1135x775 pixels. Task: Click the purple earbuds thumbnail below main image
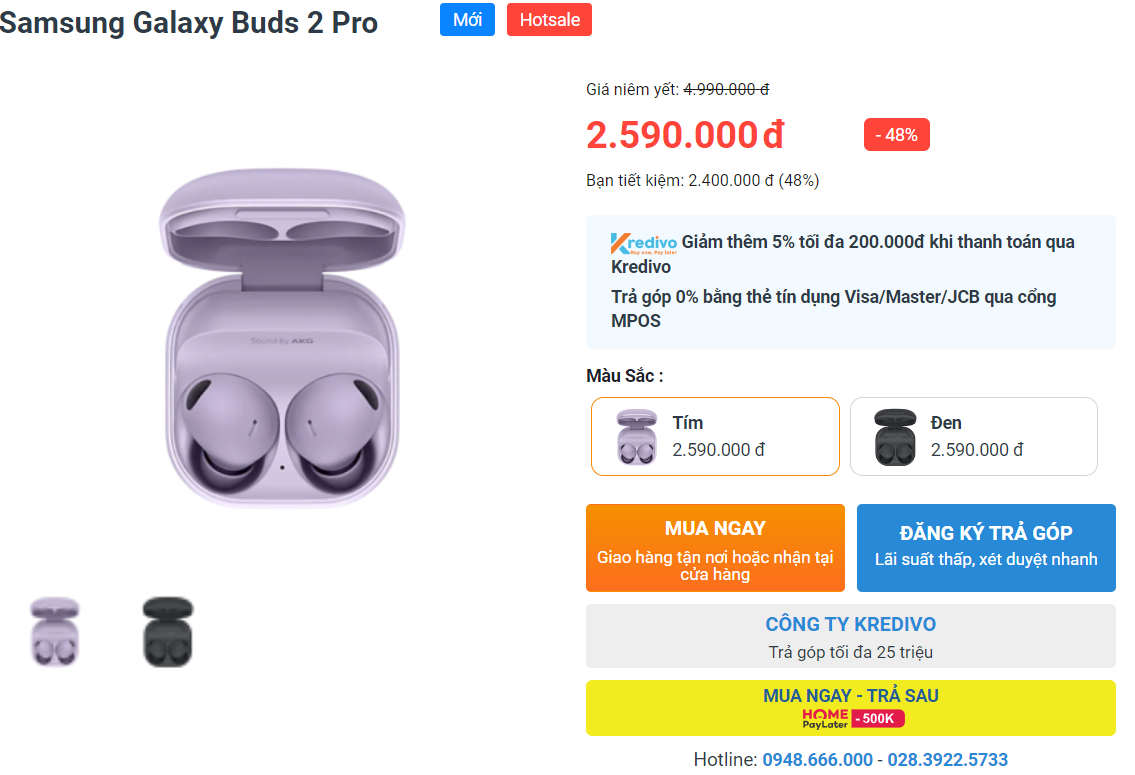54,631
